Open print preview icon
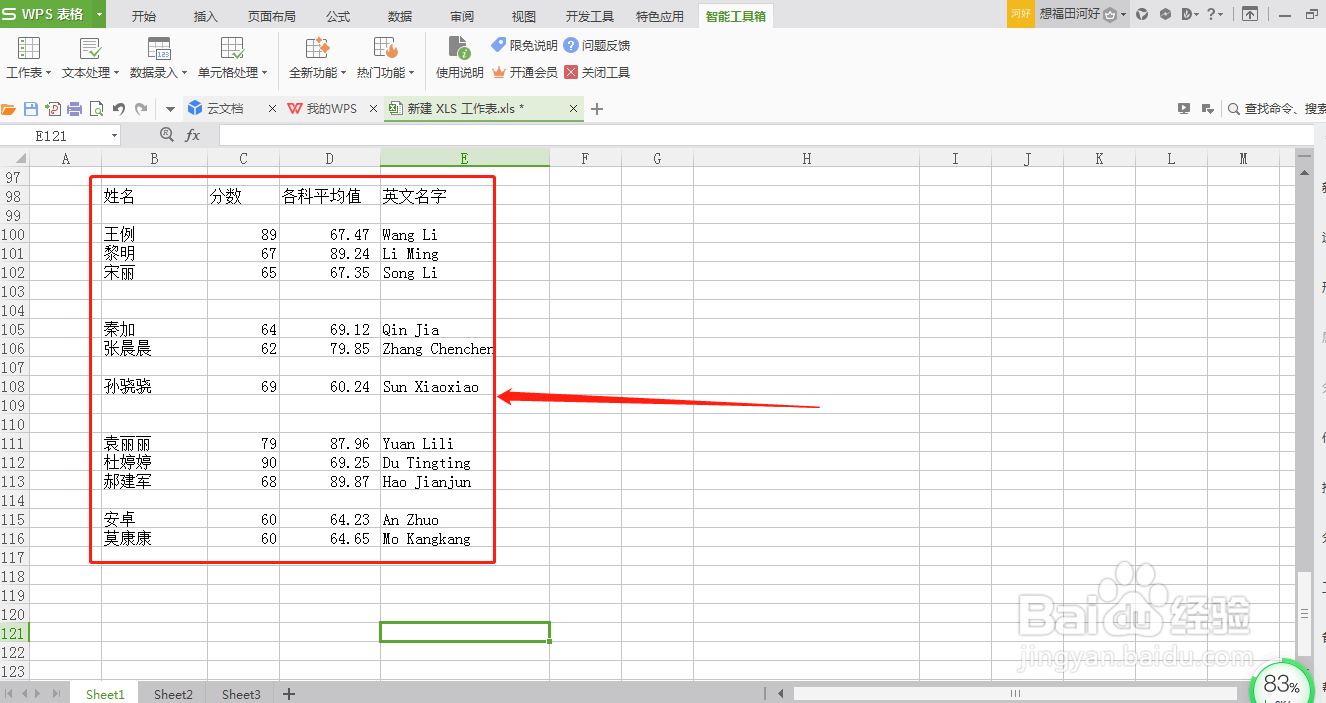Image resolution: width=1326 pixels, height=703 pixels. tap(97, 109)
